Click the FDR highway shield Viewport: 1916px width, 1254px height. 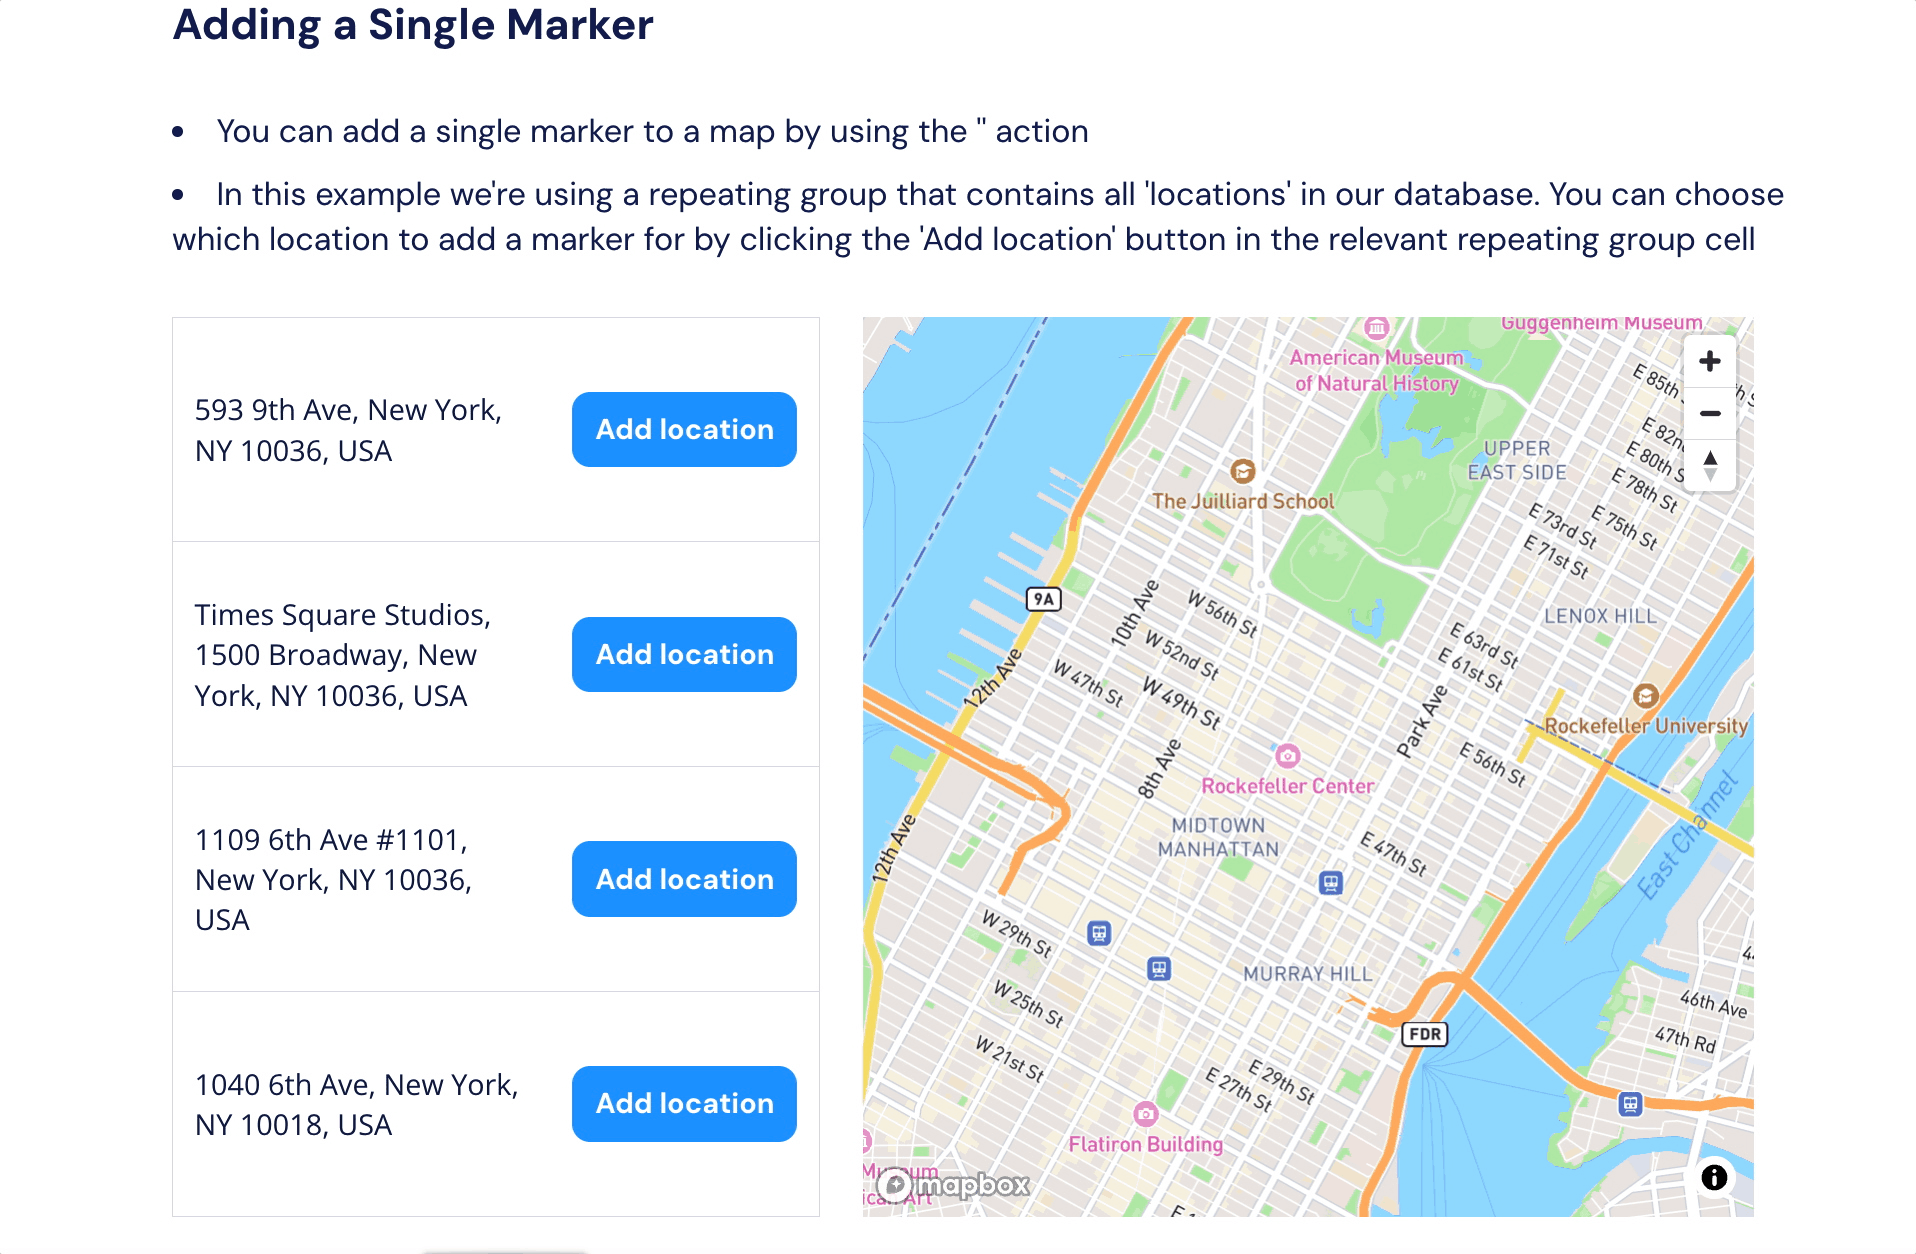point(1424,1034)
